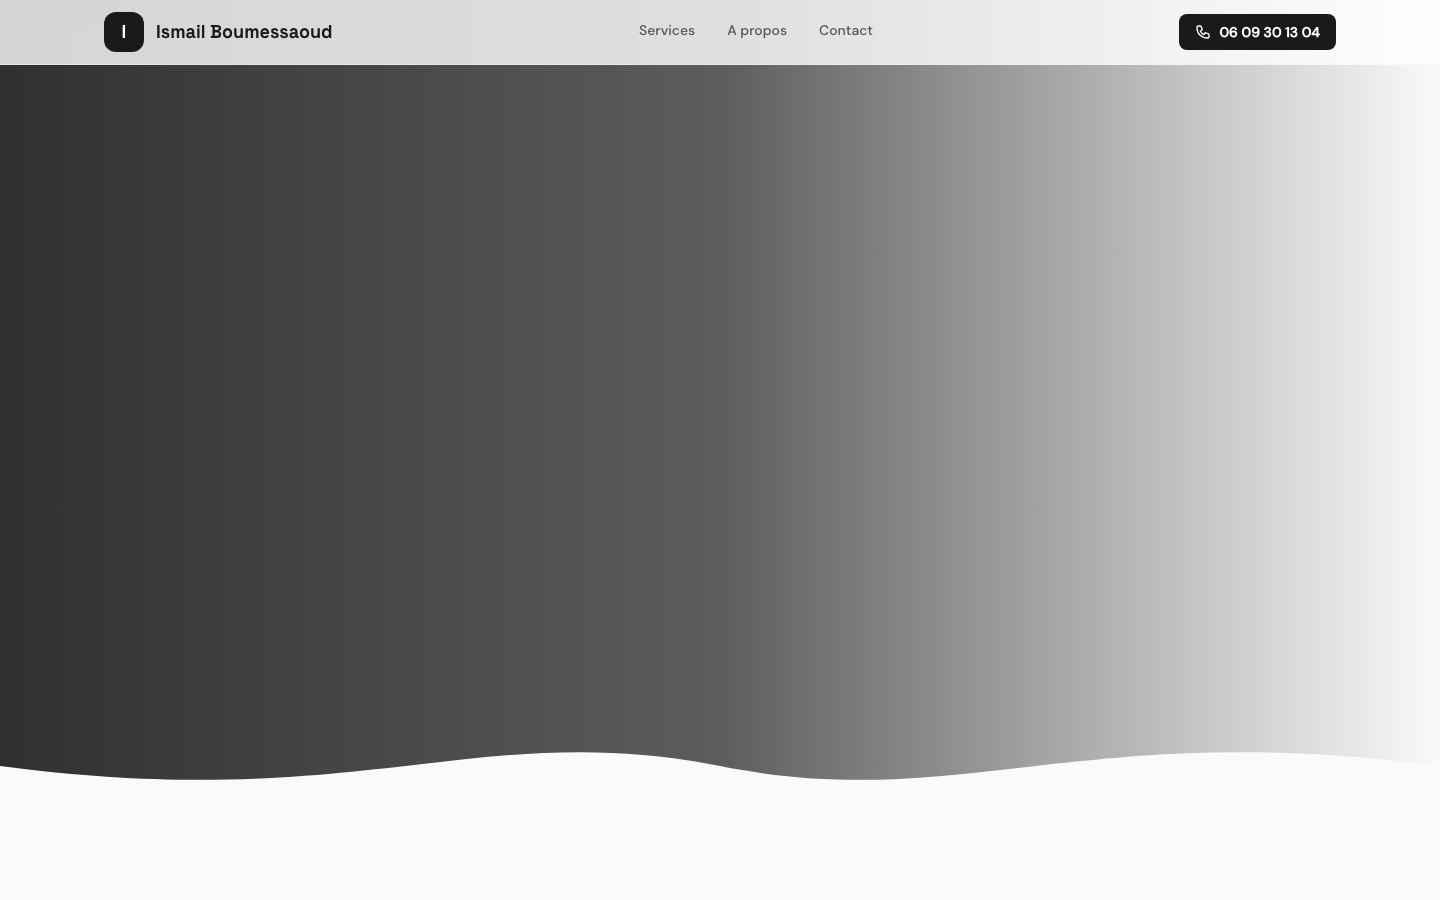The image size is (1440, 900).
Task: Open the Services section
Action: point(666,31)
